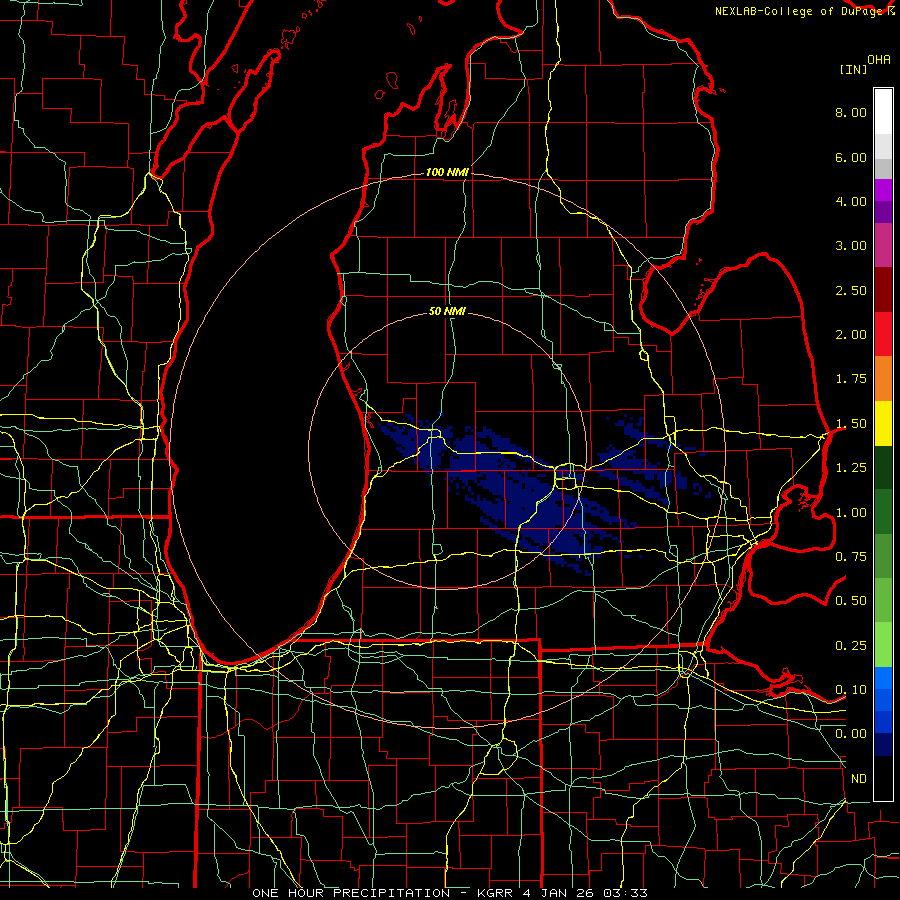Click the 1.50 legend value
Image resolution: width=900 pixels, height=900 pixels.
(x=851, y=424)
